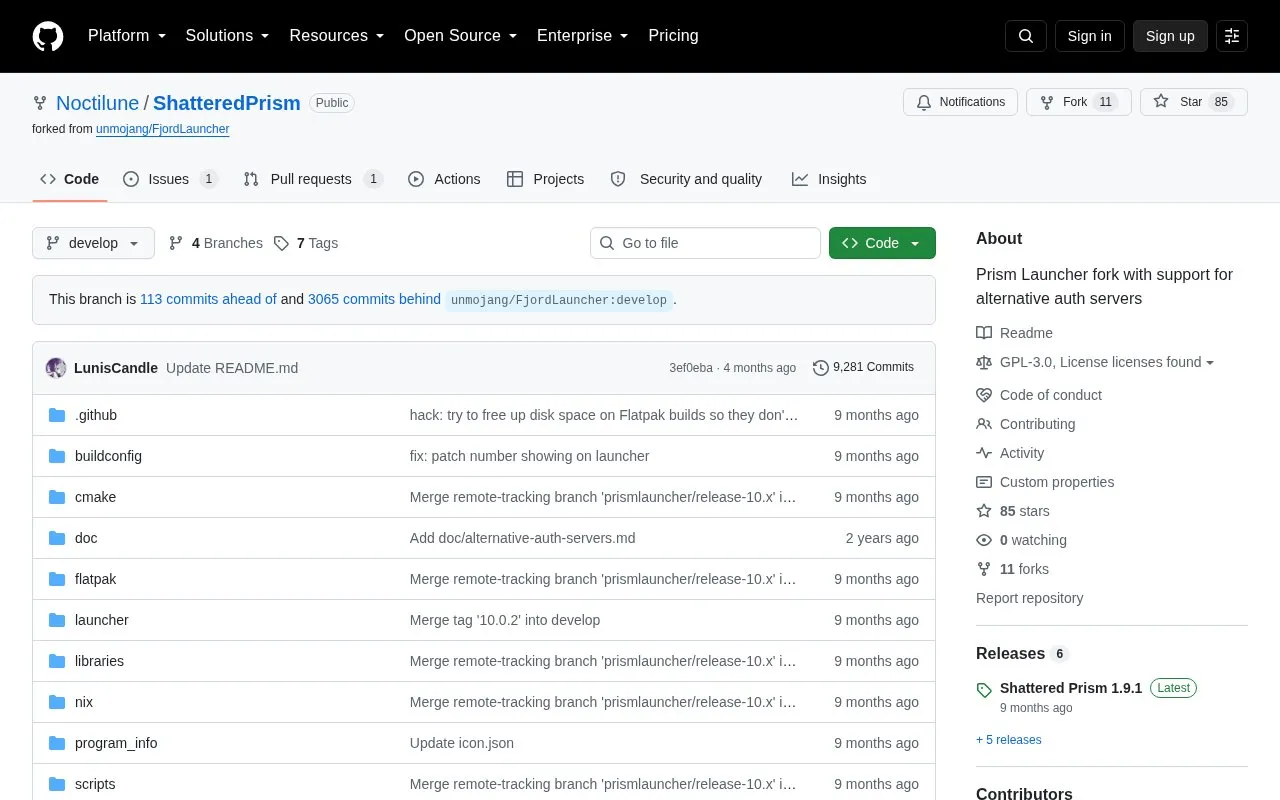This screenshot has height=800, width=1280.
Task: Click the star icon beside 85 stars
Action: pyautogui.click(x=984, y=511)
